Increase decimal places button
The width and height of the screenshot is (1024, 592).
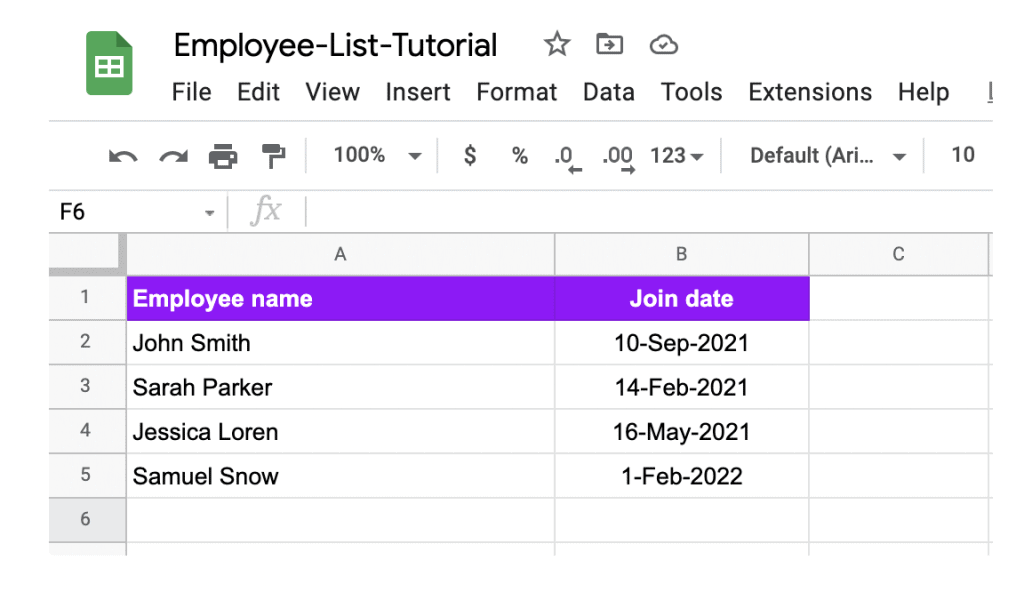618,157
